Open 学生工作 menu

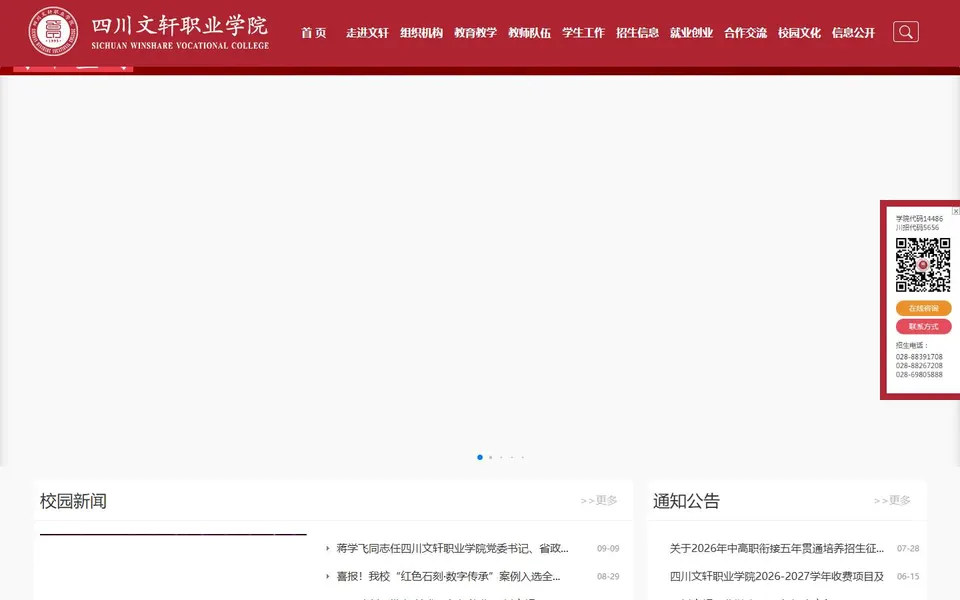pyautogui.click(x=583, y=32)
